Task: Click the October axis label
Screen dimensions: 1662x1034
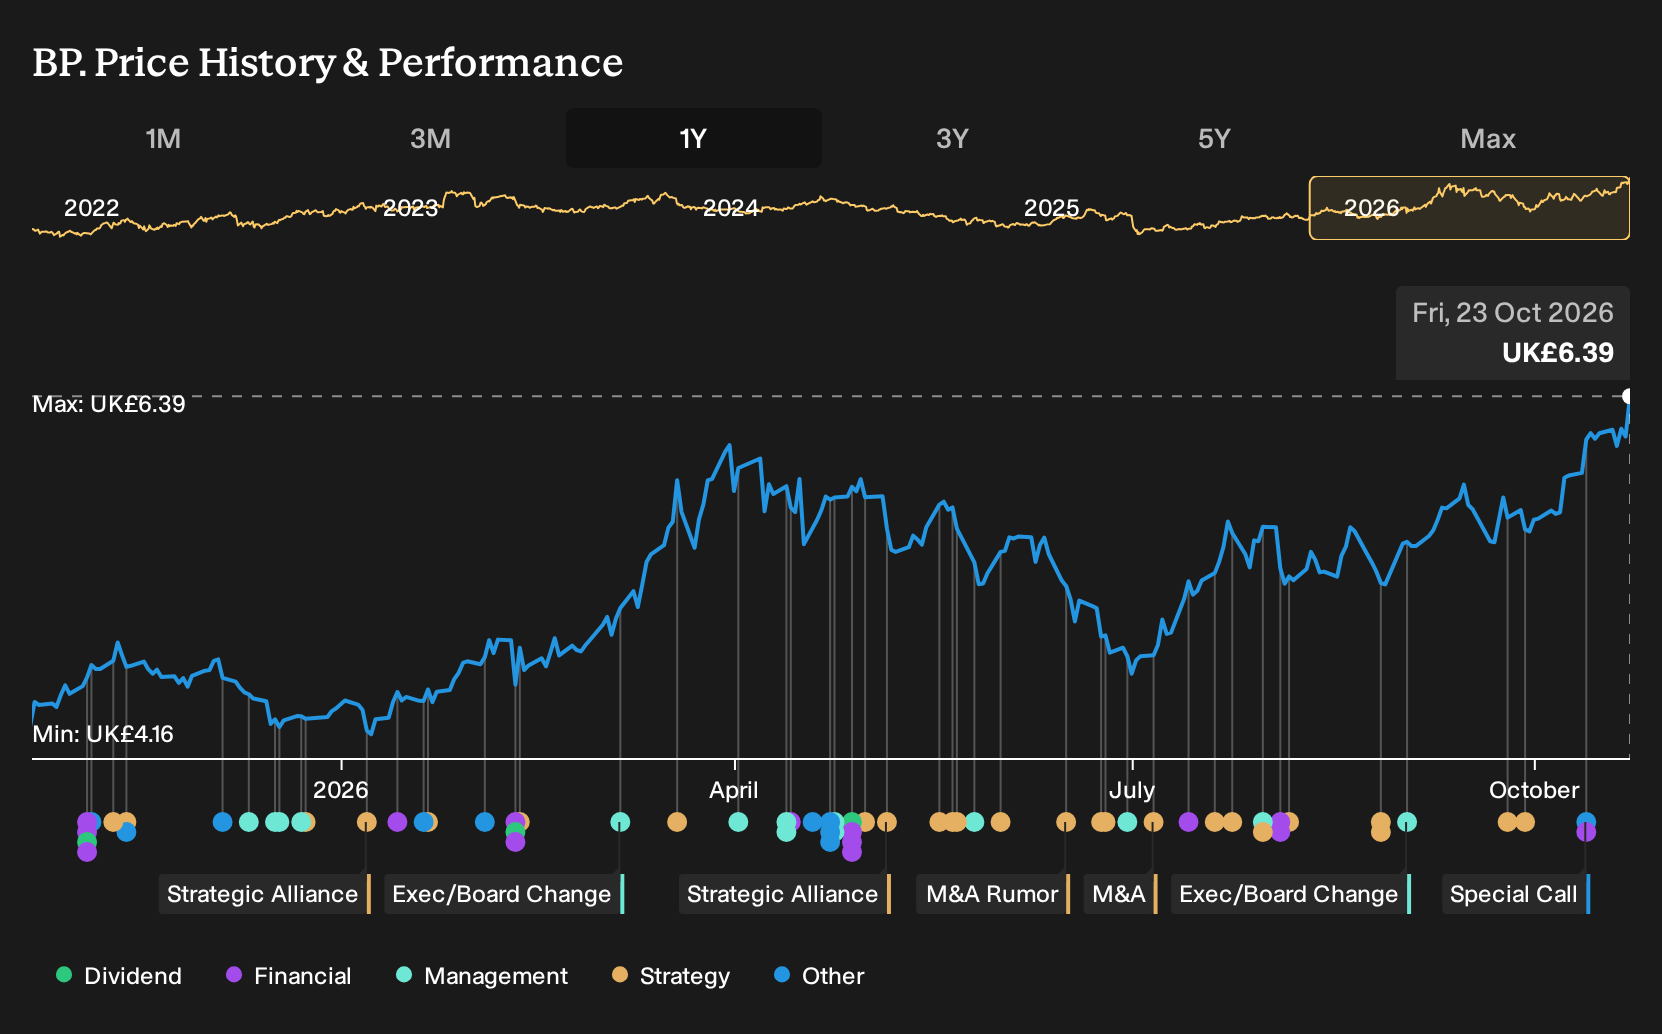Action: pos(1534,790)
